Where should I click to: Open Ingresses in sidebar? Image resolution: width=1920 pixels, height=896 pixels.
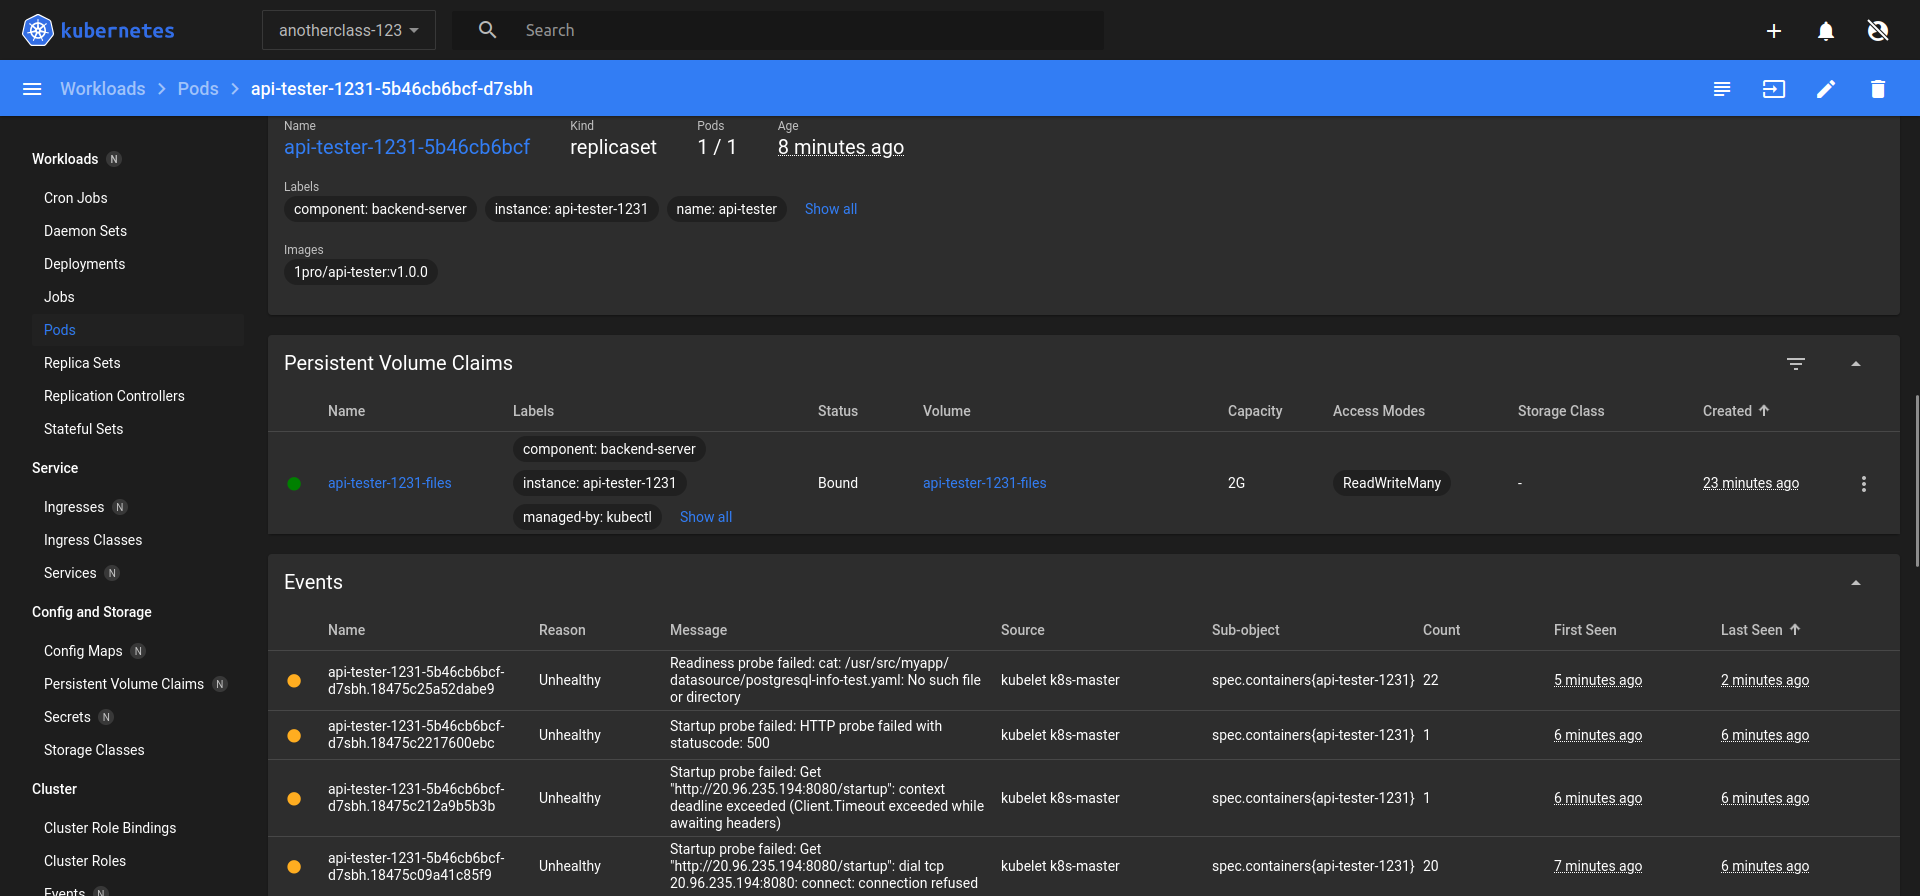point(74,507)
